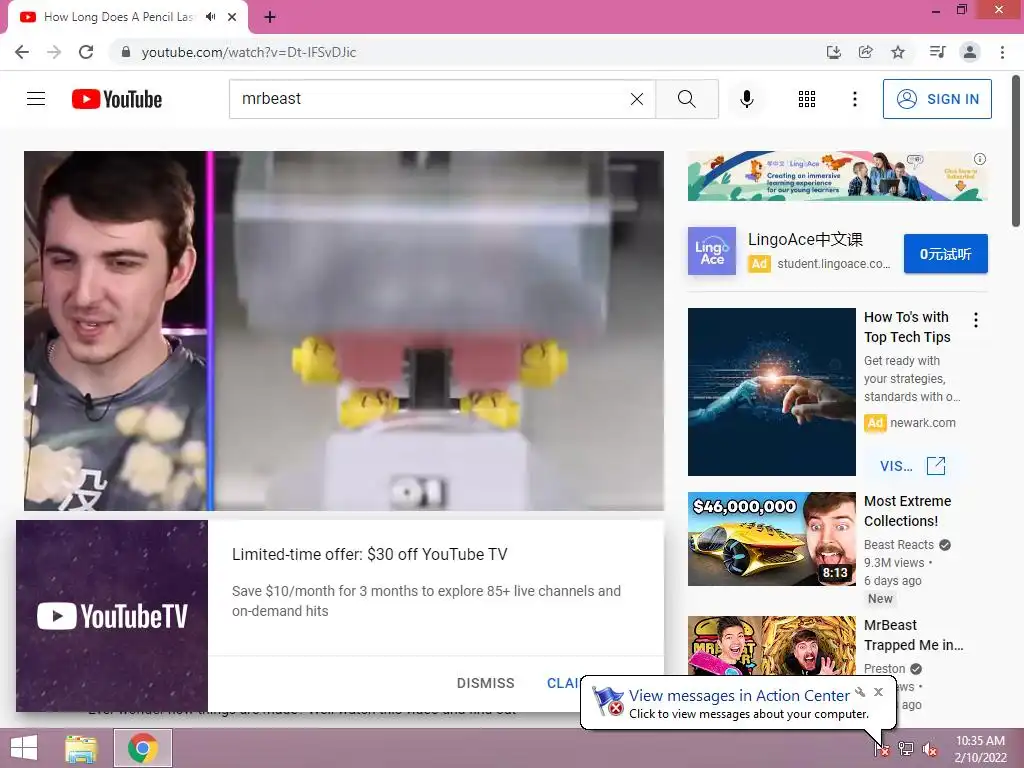Click the SIGN IN button
The height and width of the screenshot is (768, 1024).
(x=937, y=99)
